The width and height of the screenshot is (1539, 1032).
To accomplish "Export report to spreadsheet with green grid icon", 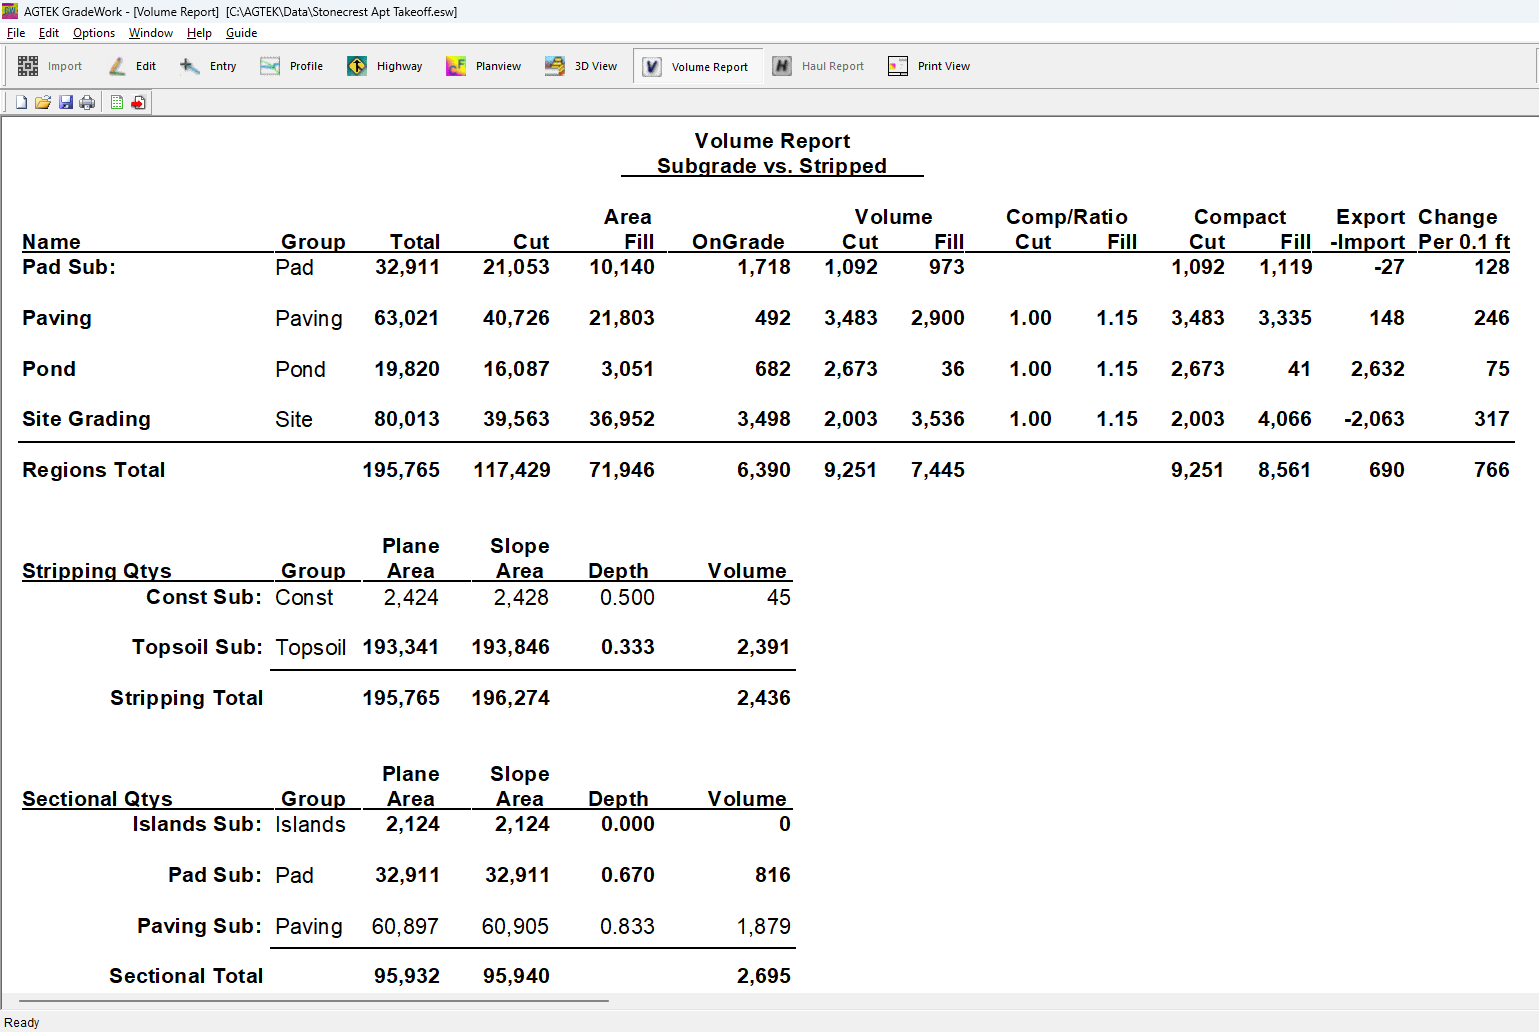I will 117,102.
